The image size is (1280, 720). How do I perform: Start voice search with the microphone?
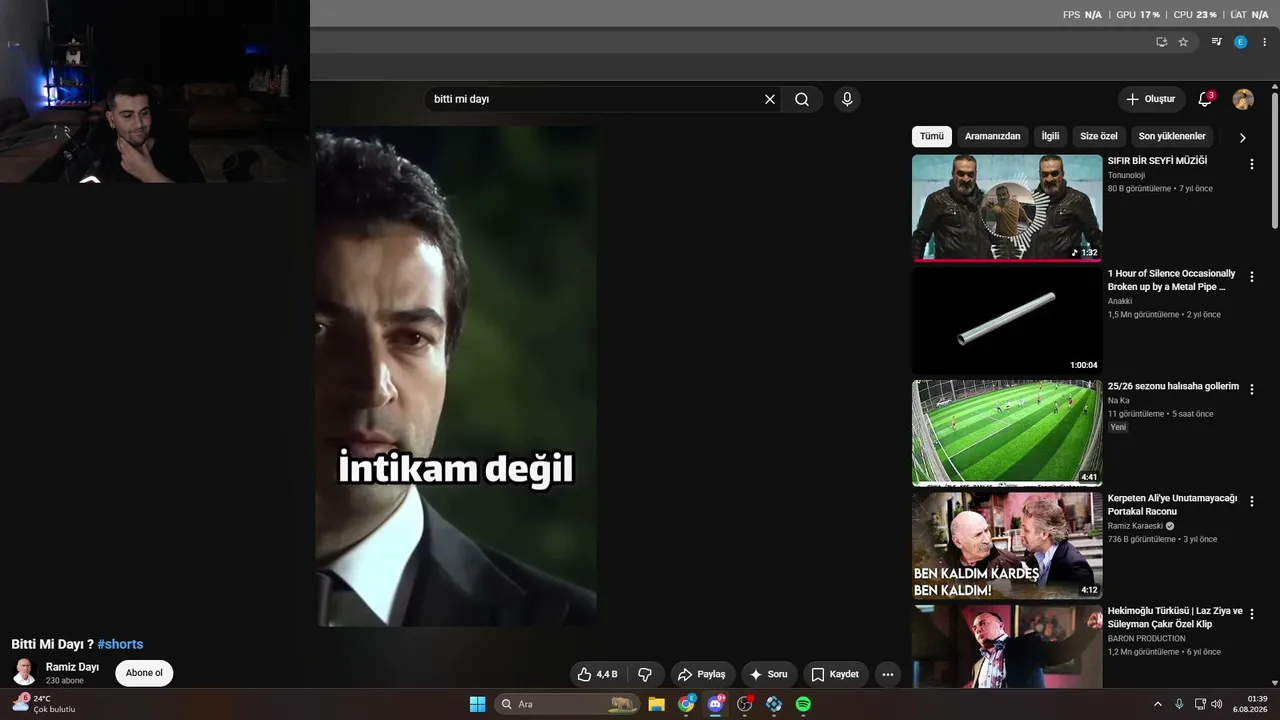coord(847,99)
